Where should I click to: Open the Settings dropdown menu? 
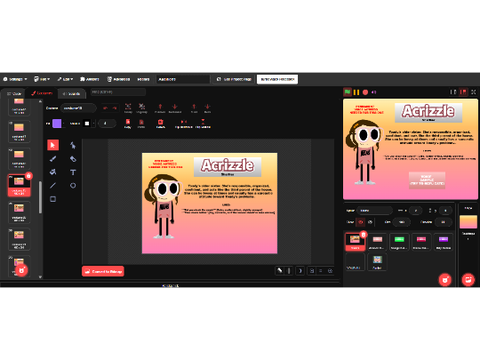tap(15, 79)
